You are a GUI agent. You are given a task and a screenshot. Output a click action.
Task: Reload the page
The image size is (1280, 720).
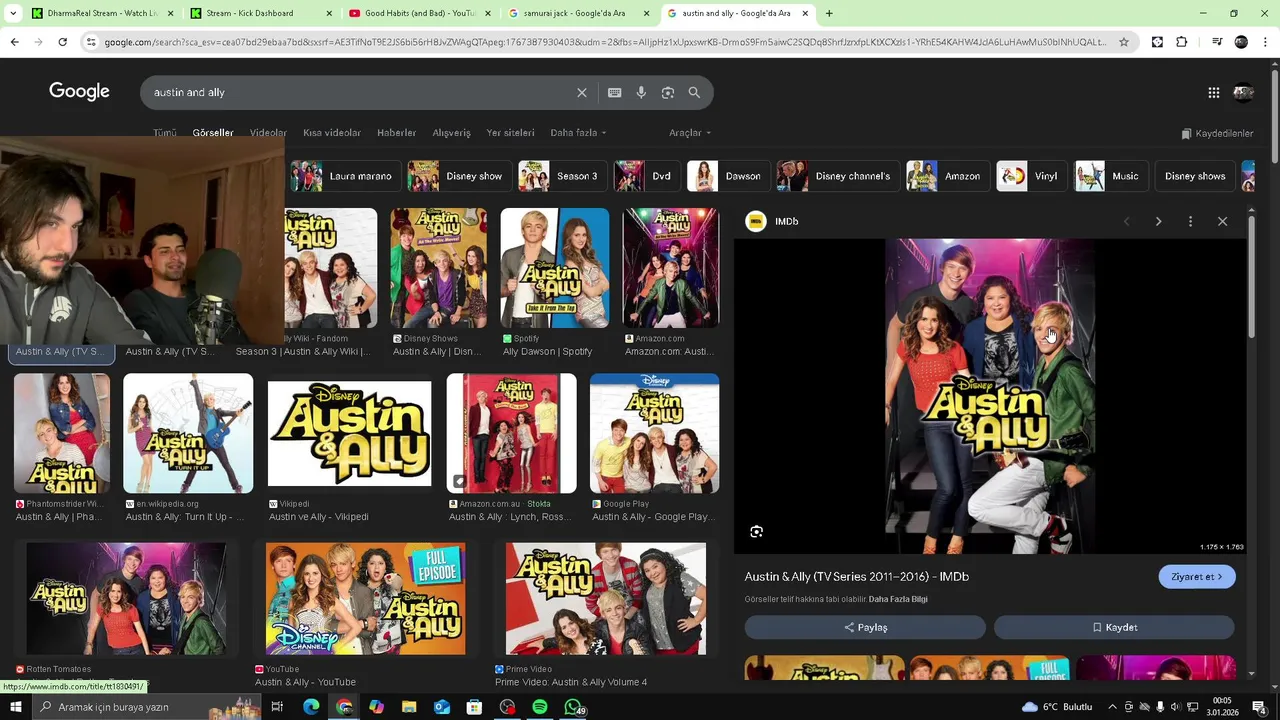[62, 42]
